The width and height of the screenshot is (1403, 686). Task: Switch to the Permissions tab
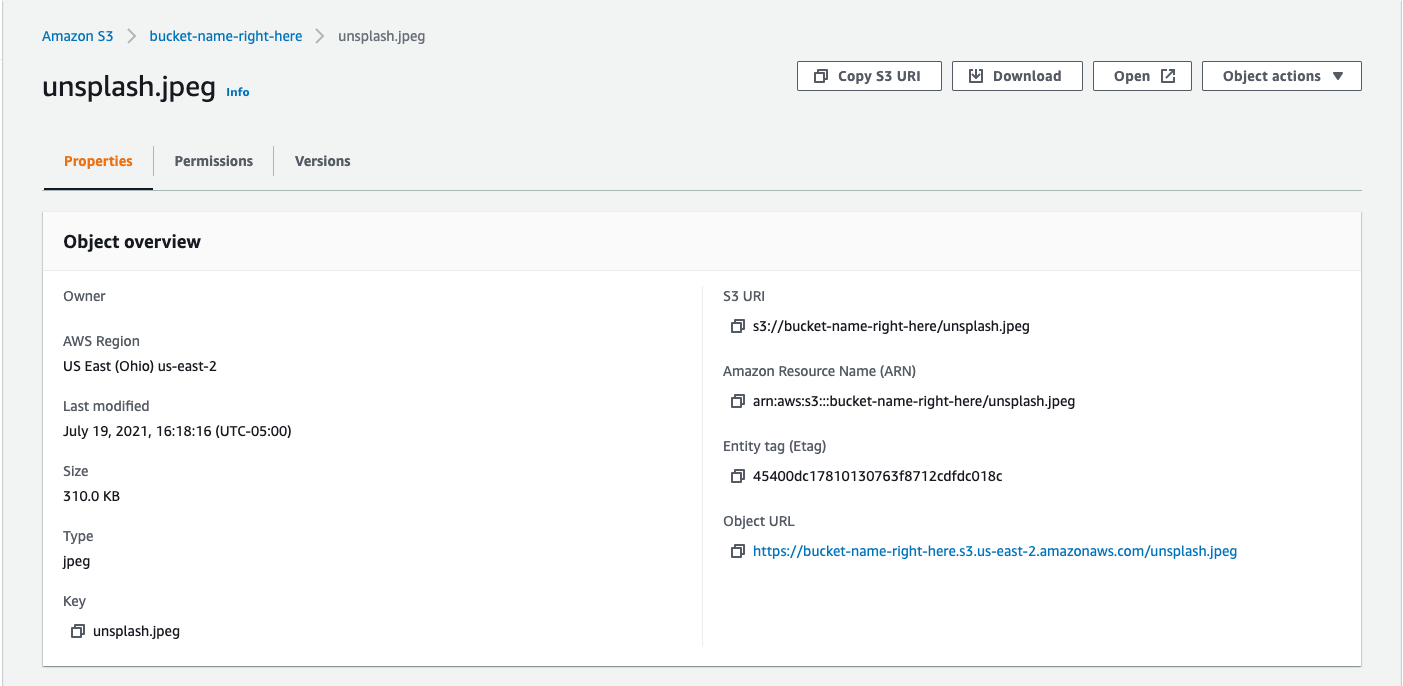214,161
